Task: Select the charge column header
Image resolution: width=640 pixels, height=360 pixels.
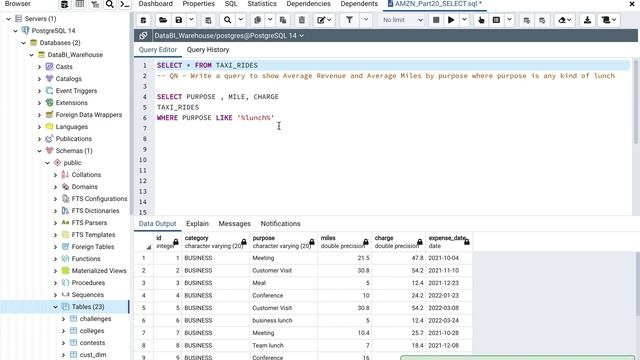Action: pos(399,242)
